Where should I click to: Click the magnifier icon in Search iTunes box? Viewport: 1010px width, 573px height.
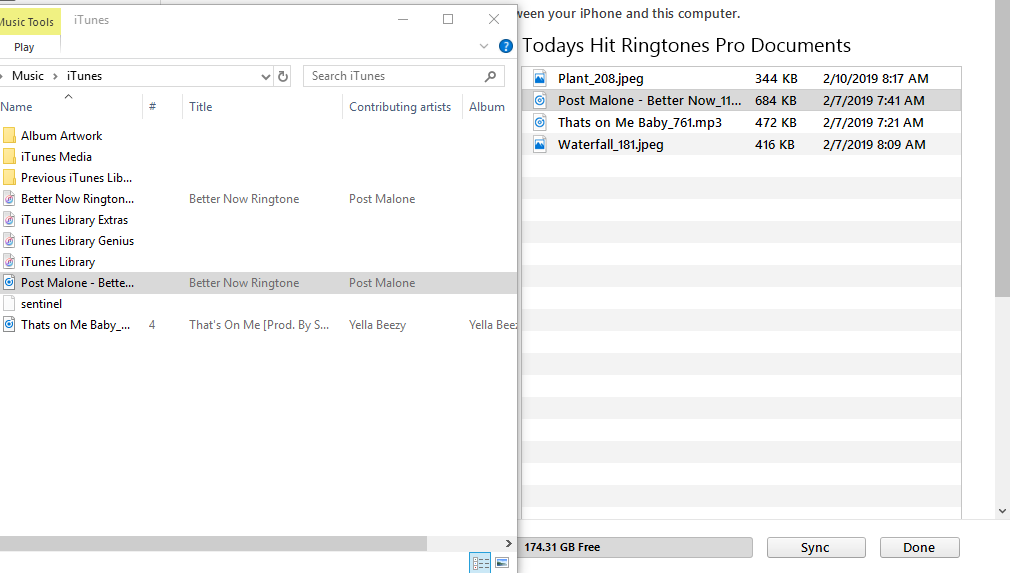[x=490, y=76]
